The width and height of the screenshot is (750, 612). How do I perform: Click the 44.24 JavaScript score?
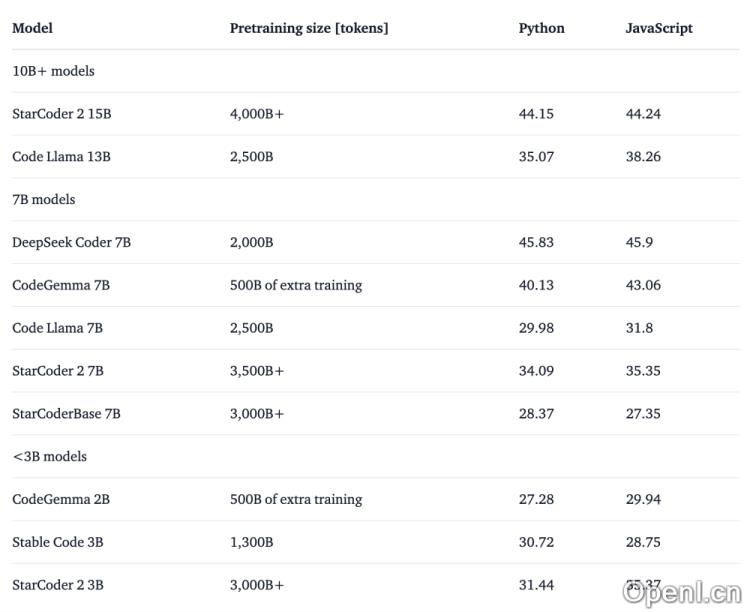point(643,114)
